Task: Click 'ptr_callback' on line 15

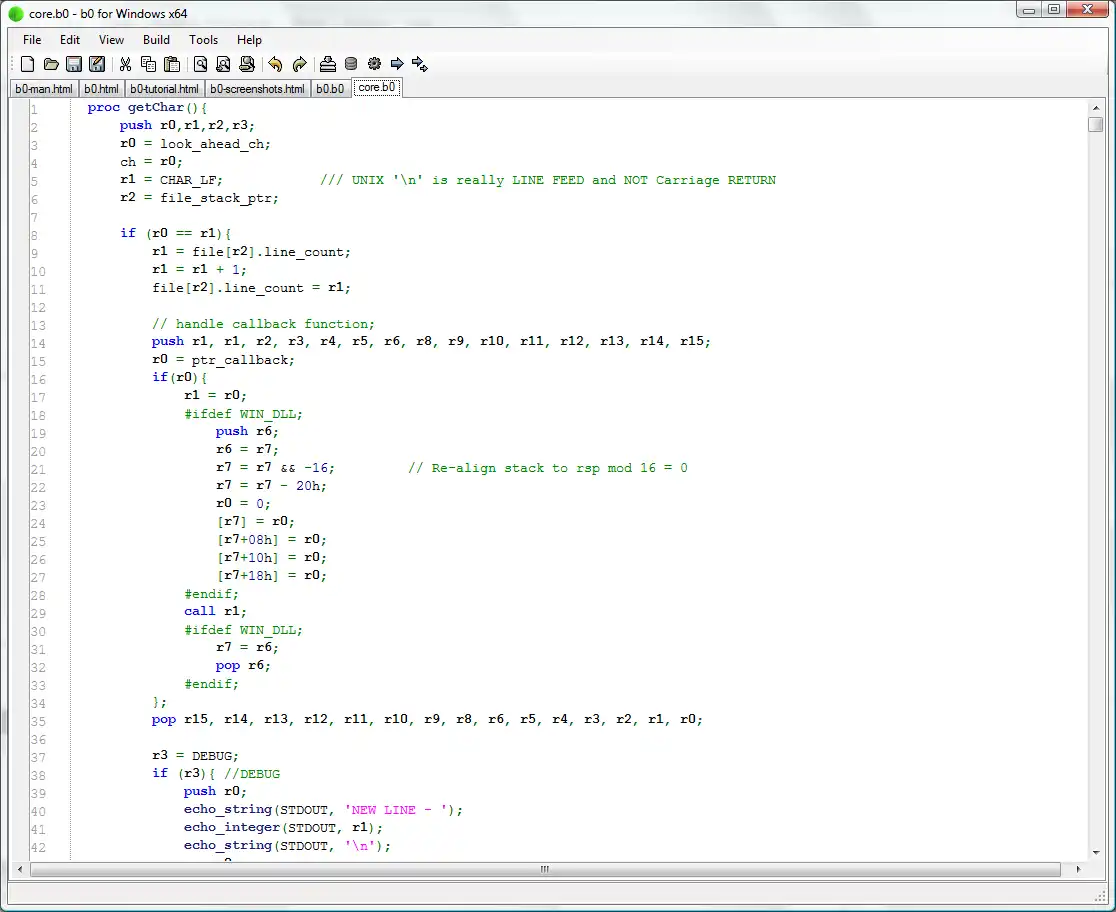Action: (240, 360)
